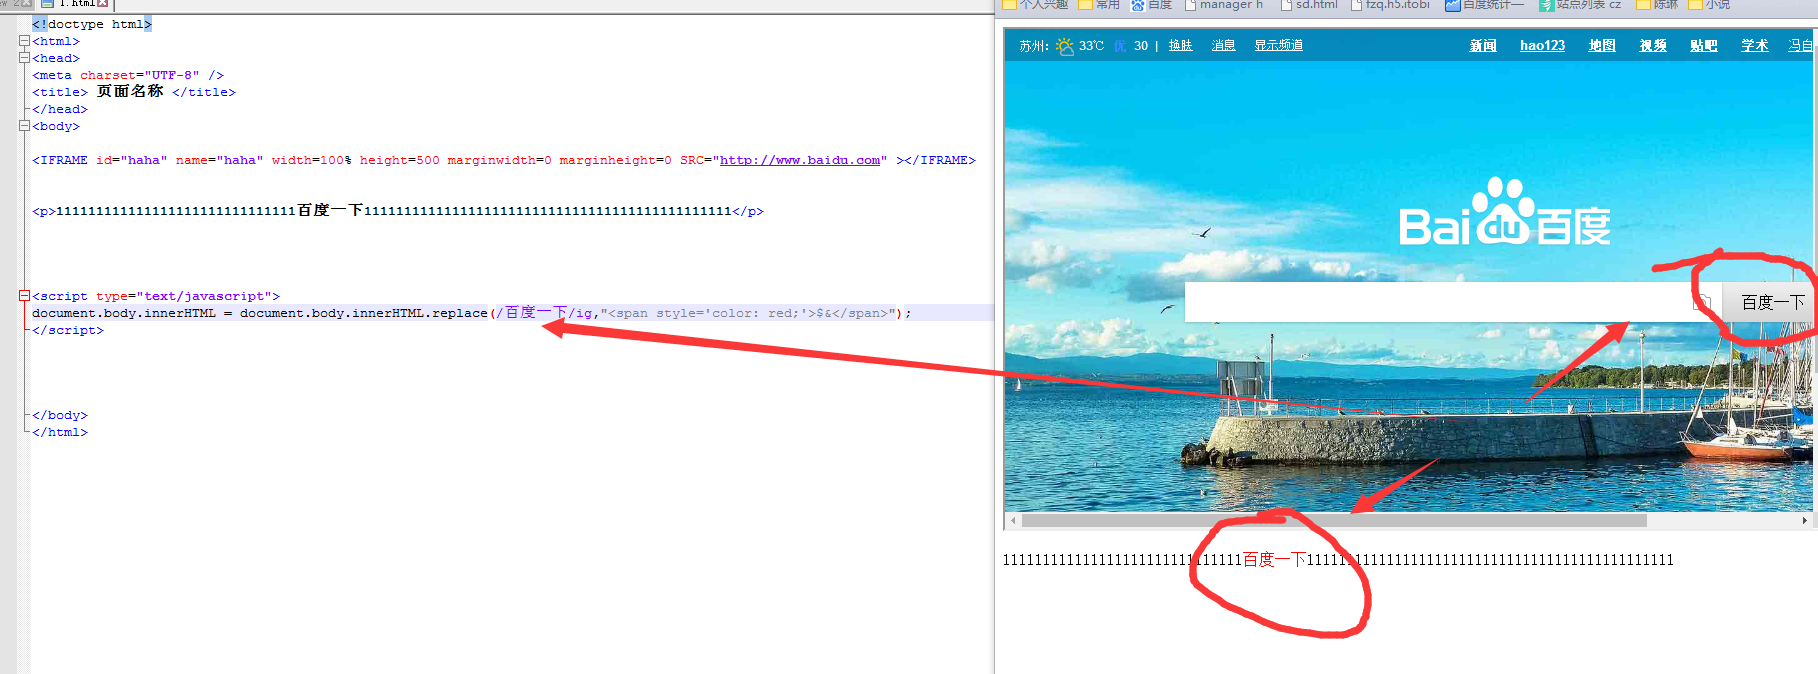Click the red 百度一下 text in page
1818x674 pixels.
(1274, 560)
